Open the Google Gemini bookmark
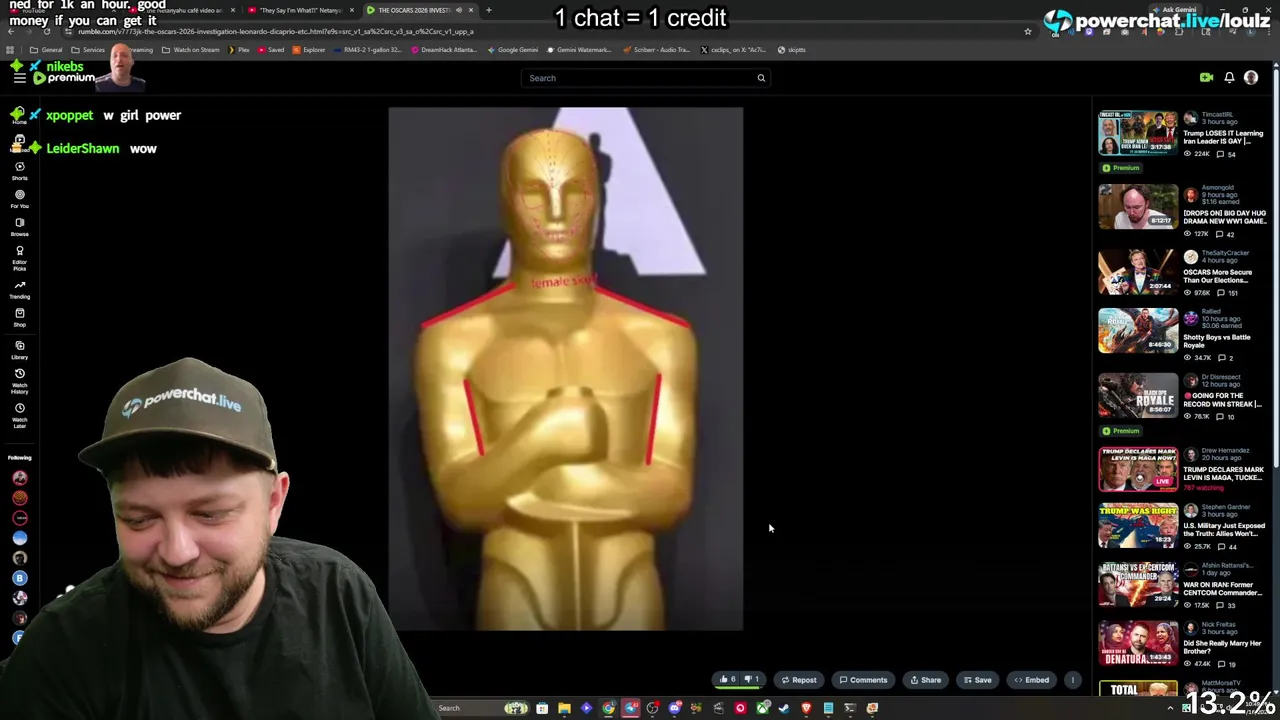Screen dimensions: 1280x720 (513, 50)
